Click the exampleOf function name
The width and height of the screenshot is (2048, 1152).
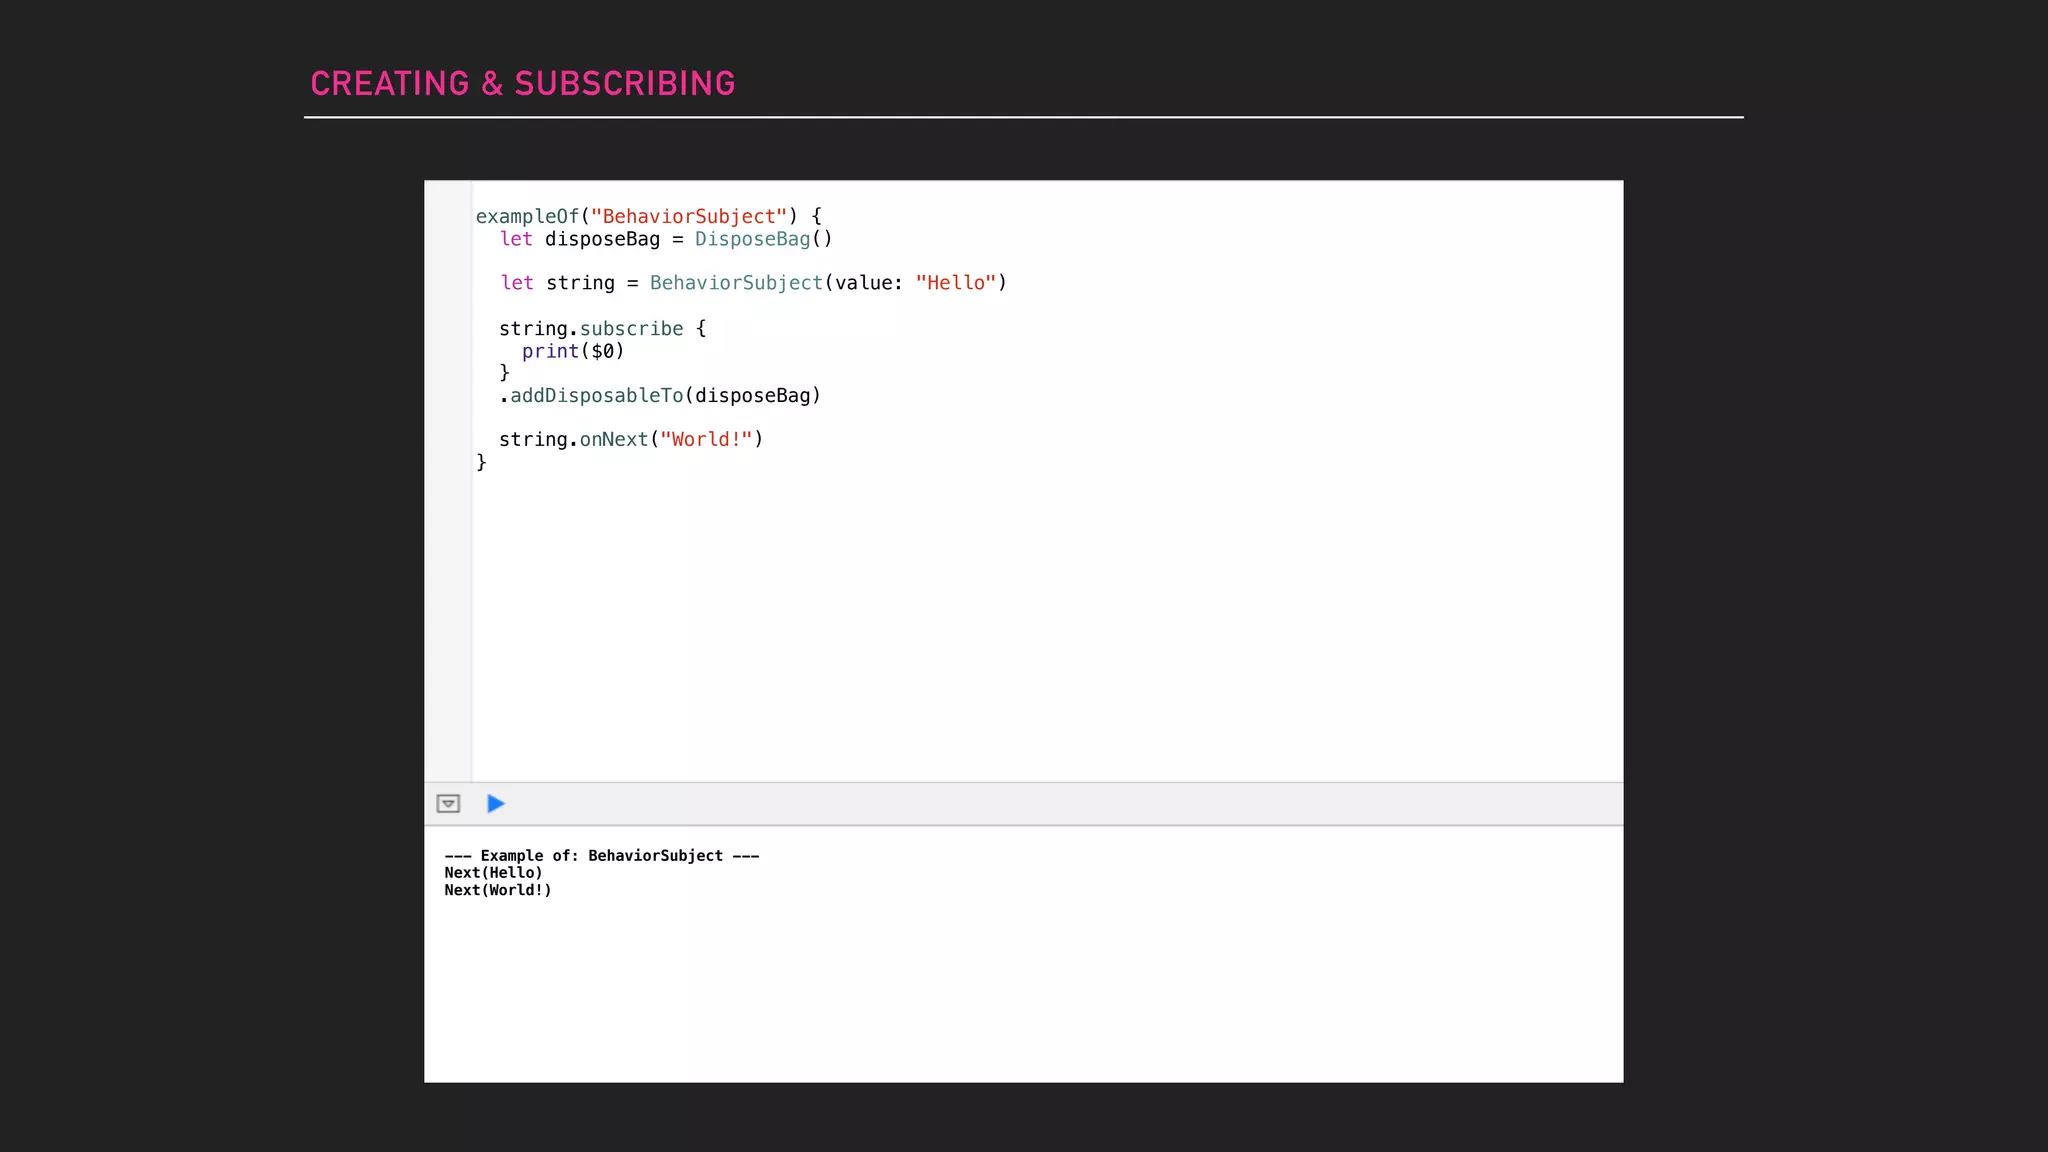point(527,217)
